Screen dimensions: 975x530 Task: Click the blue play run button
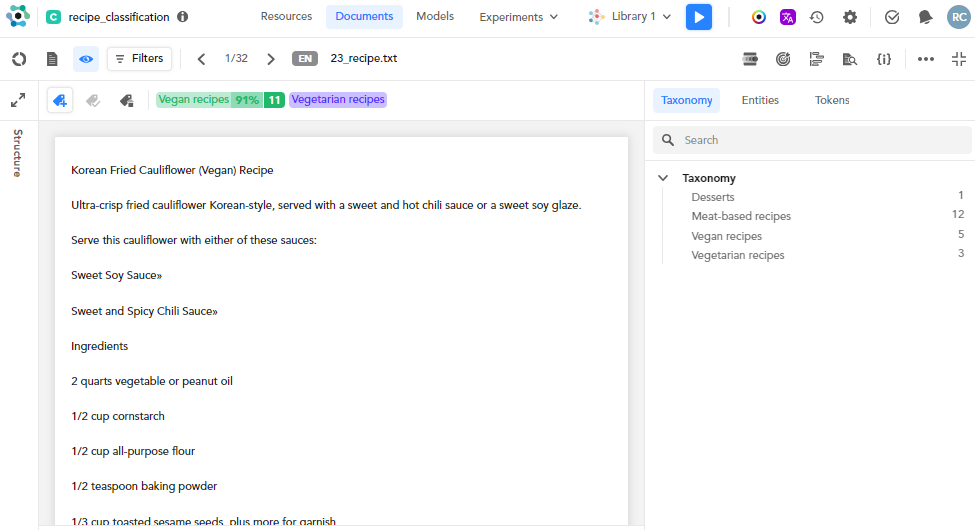click(699, 17)
